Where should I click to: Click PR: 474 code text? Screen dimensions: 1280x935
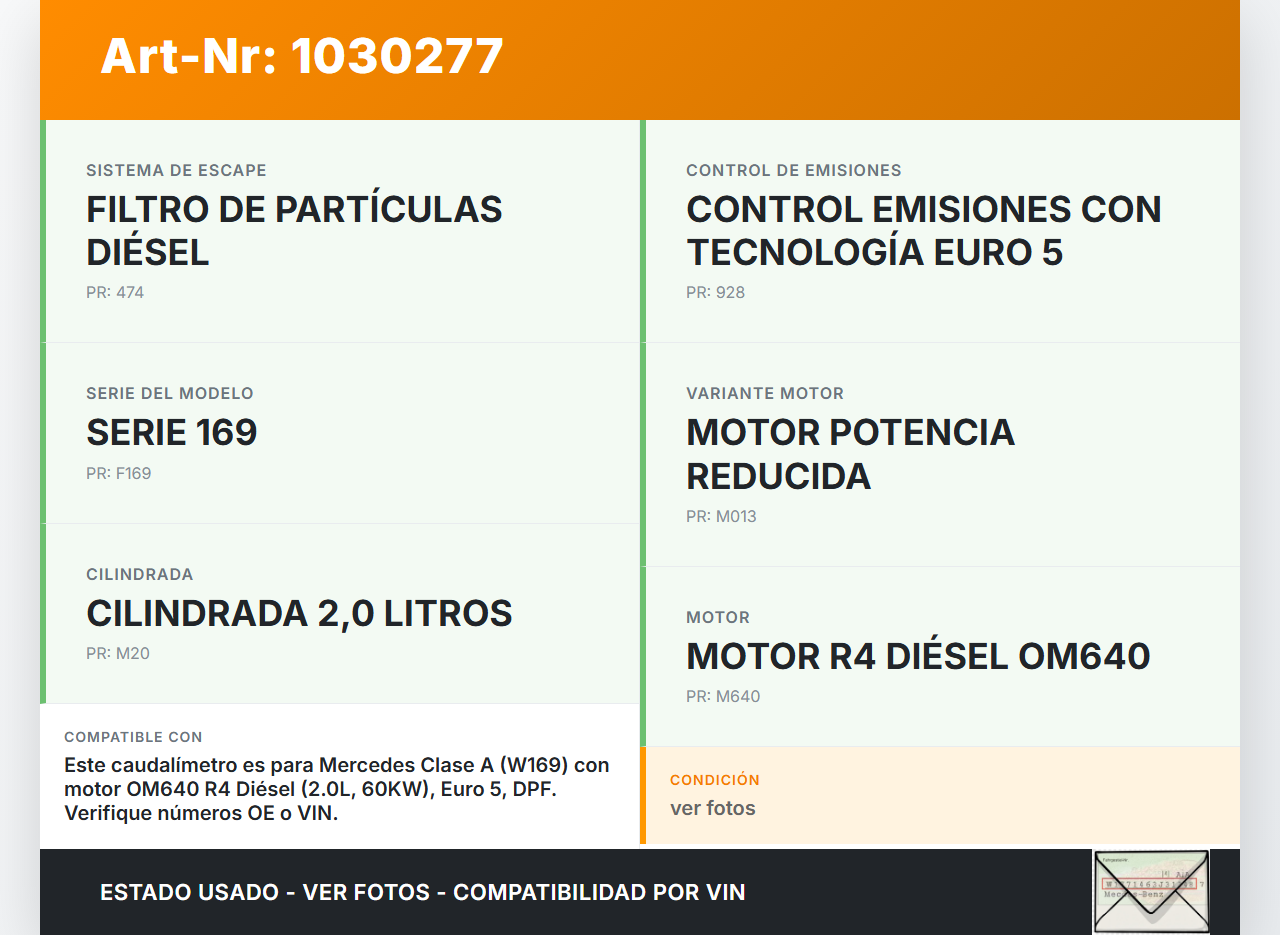tap(115, 293)
